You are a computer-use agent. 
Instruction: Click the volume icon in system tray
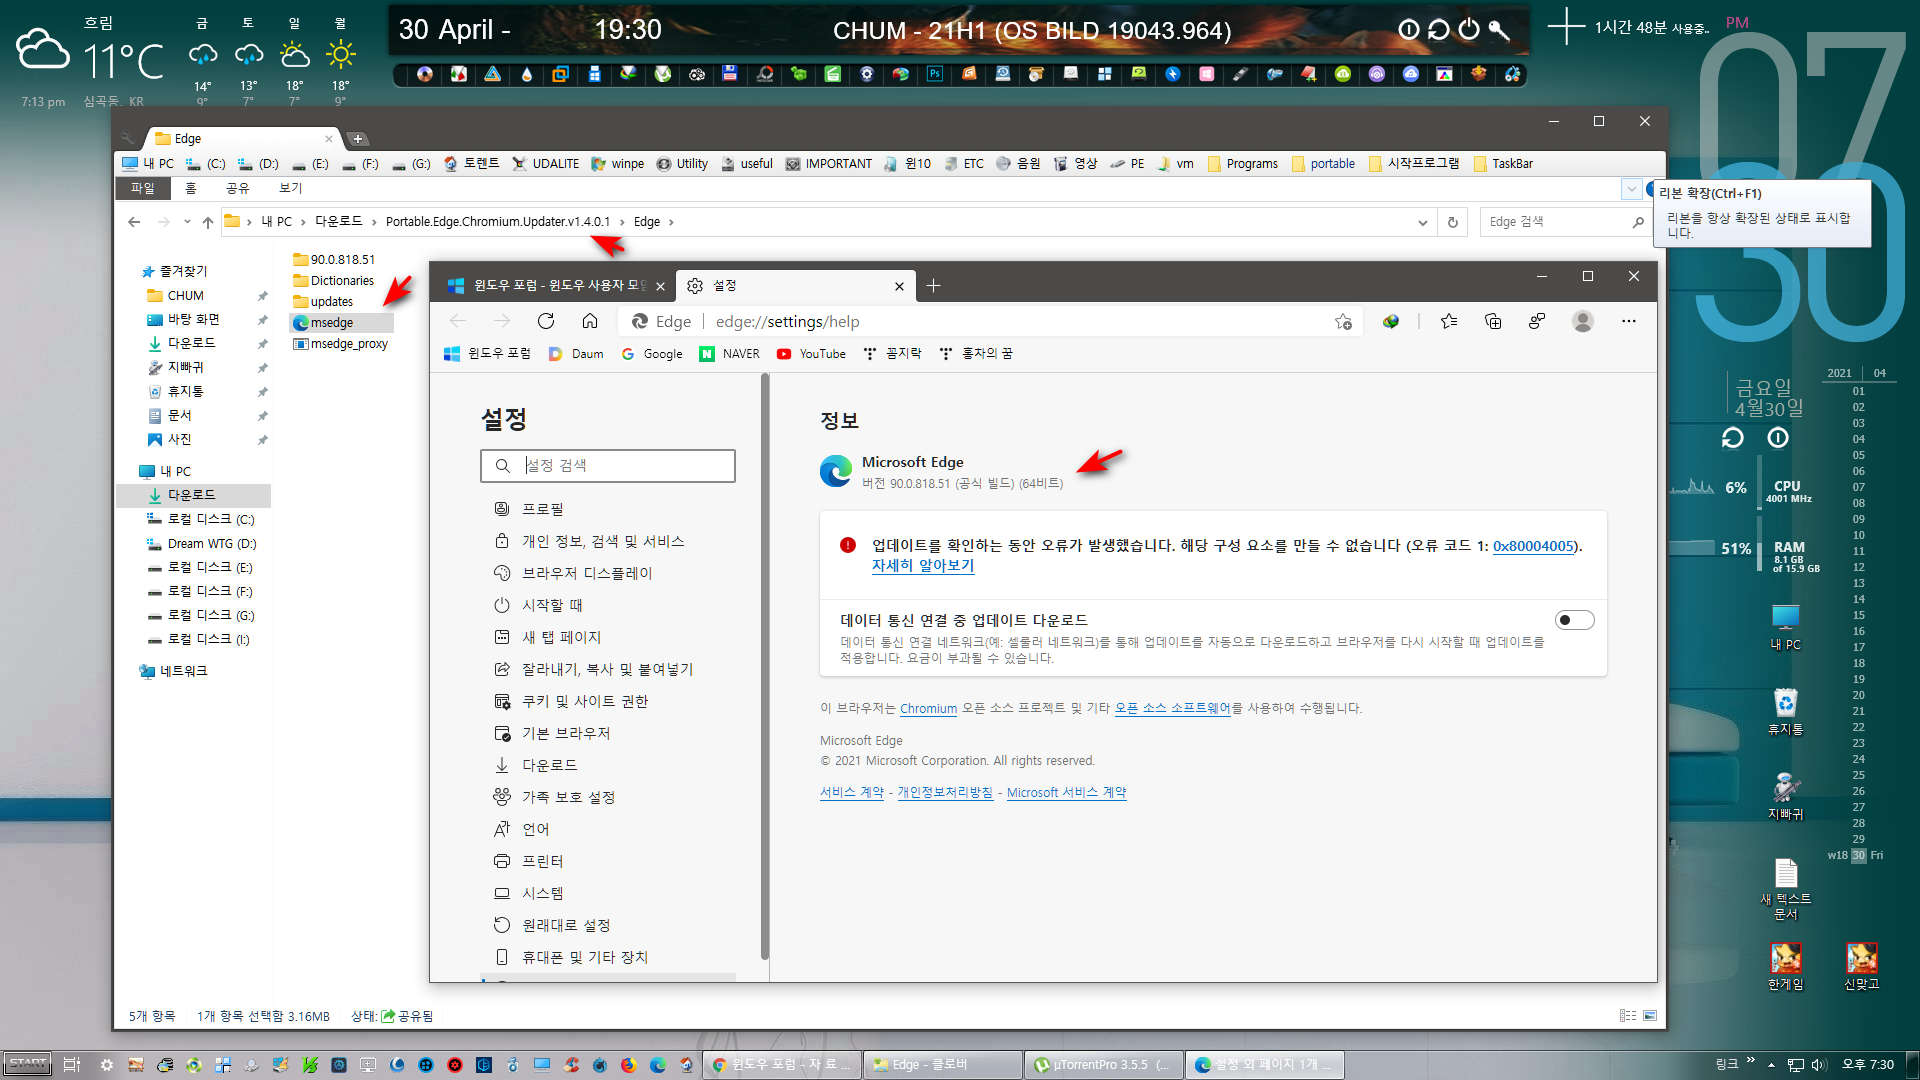point(1818,1065)
